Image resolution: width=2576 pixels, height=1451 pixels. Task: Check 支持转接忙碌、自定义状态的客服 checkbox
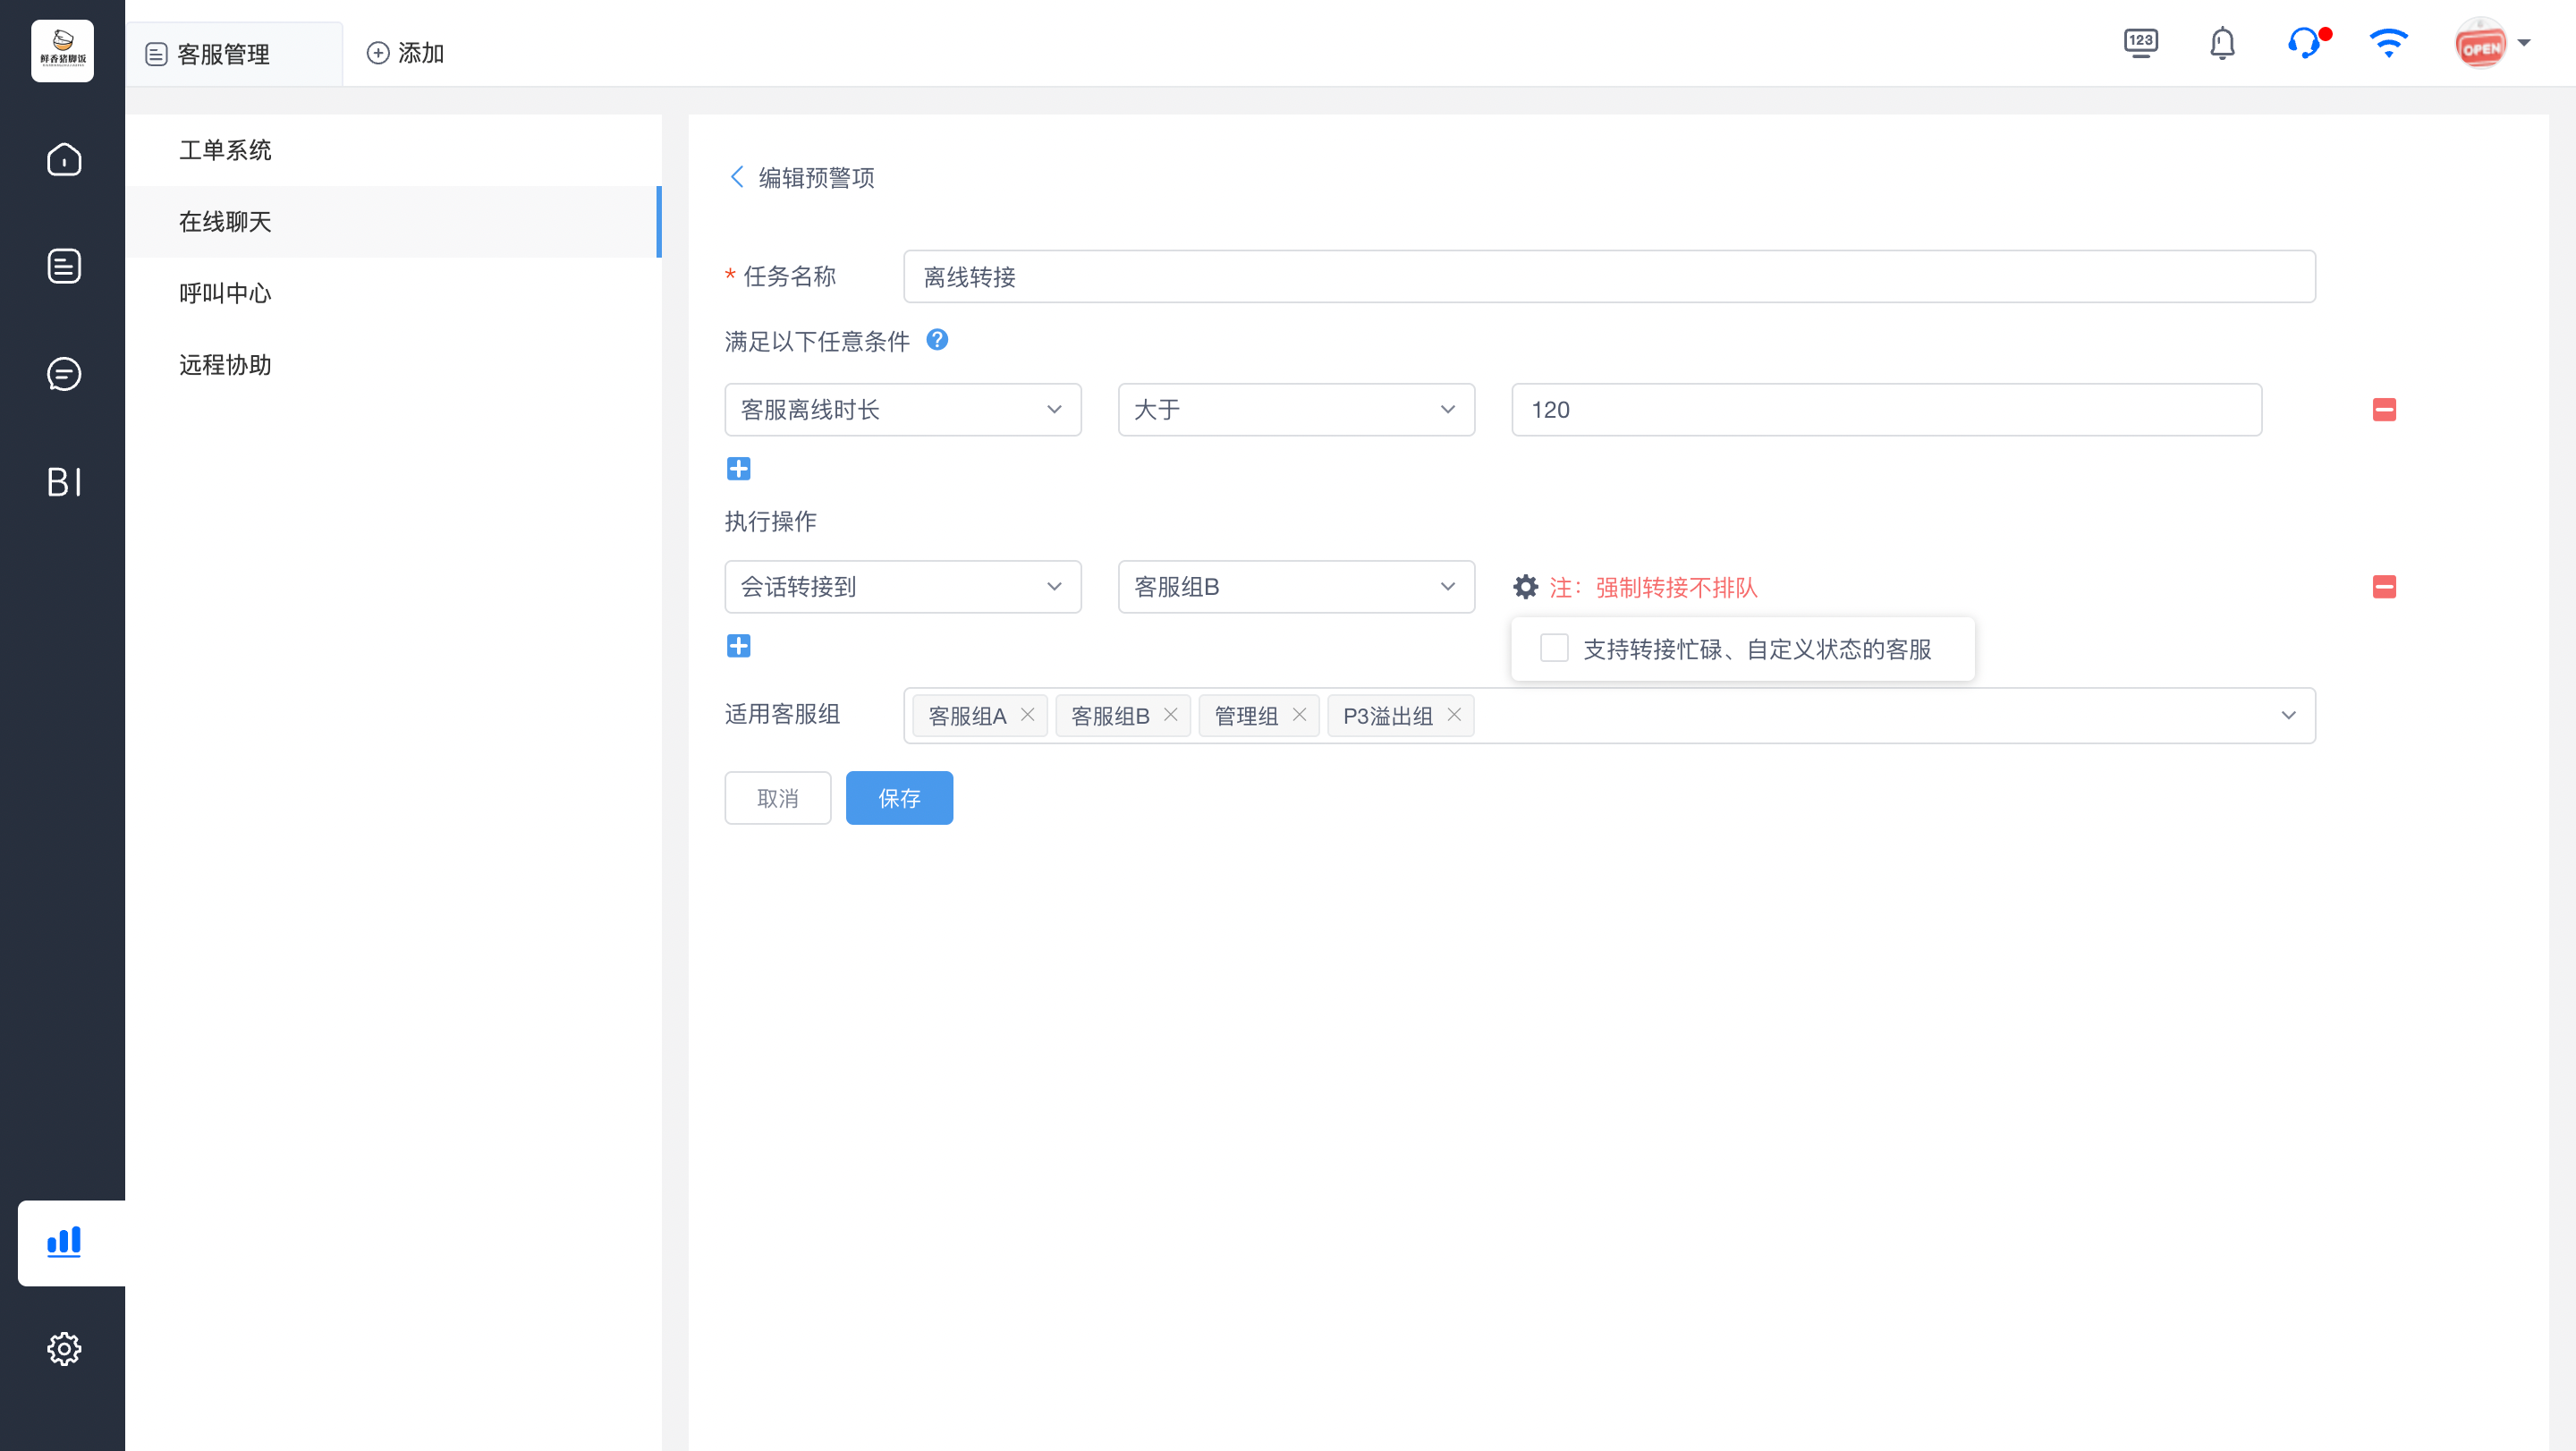click(x=1554, y=648)
